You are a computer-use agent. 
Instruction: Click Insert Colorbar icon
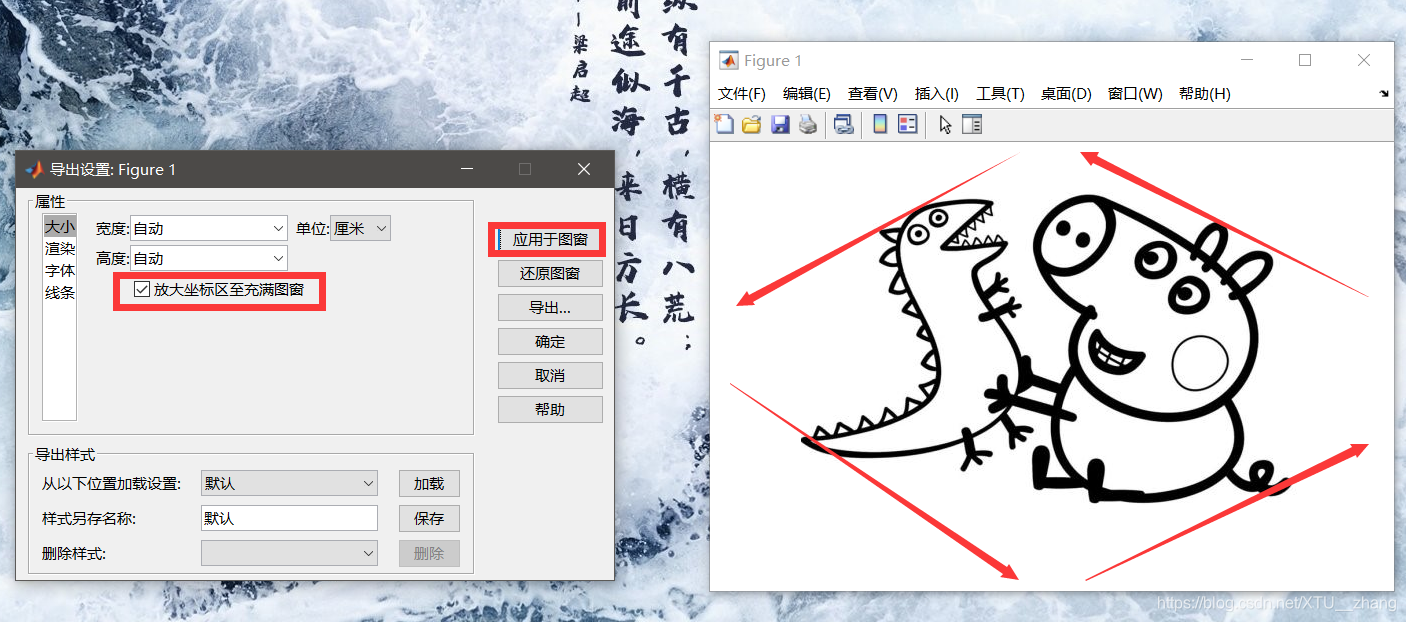pyautogui.click(x=880, y=124)
